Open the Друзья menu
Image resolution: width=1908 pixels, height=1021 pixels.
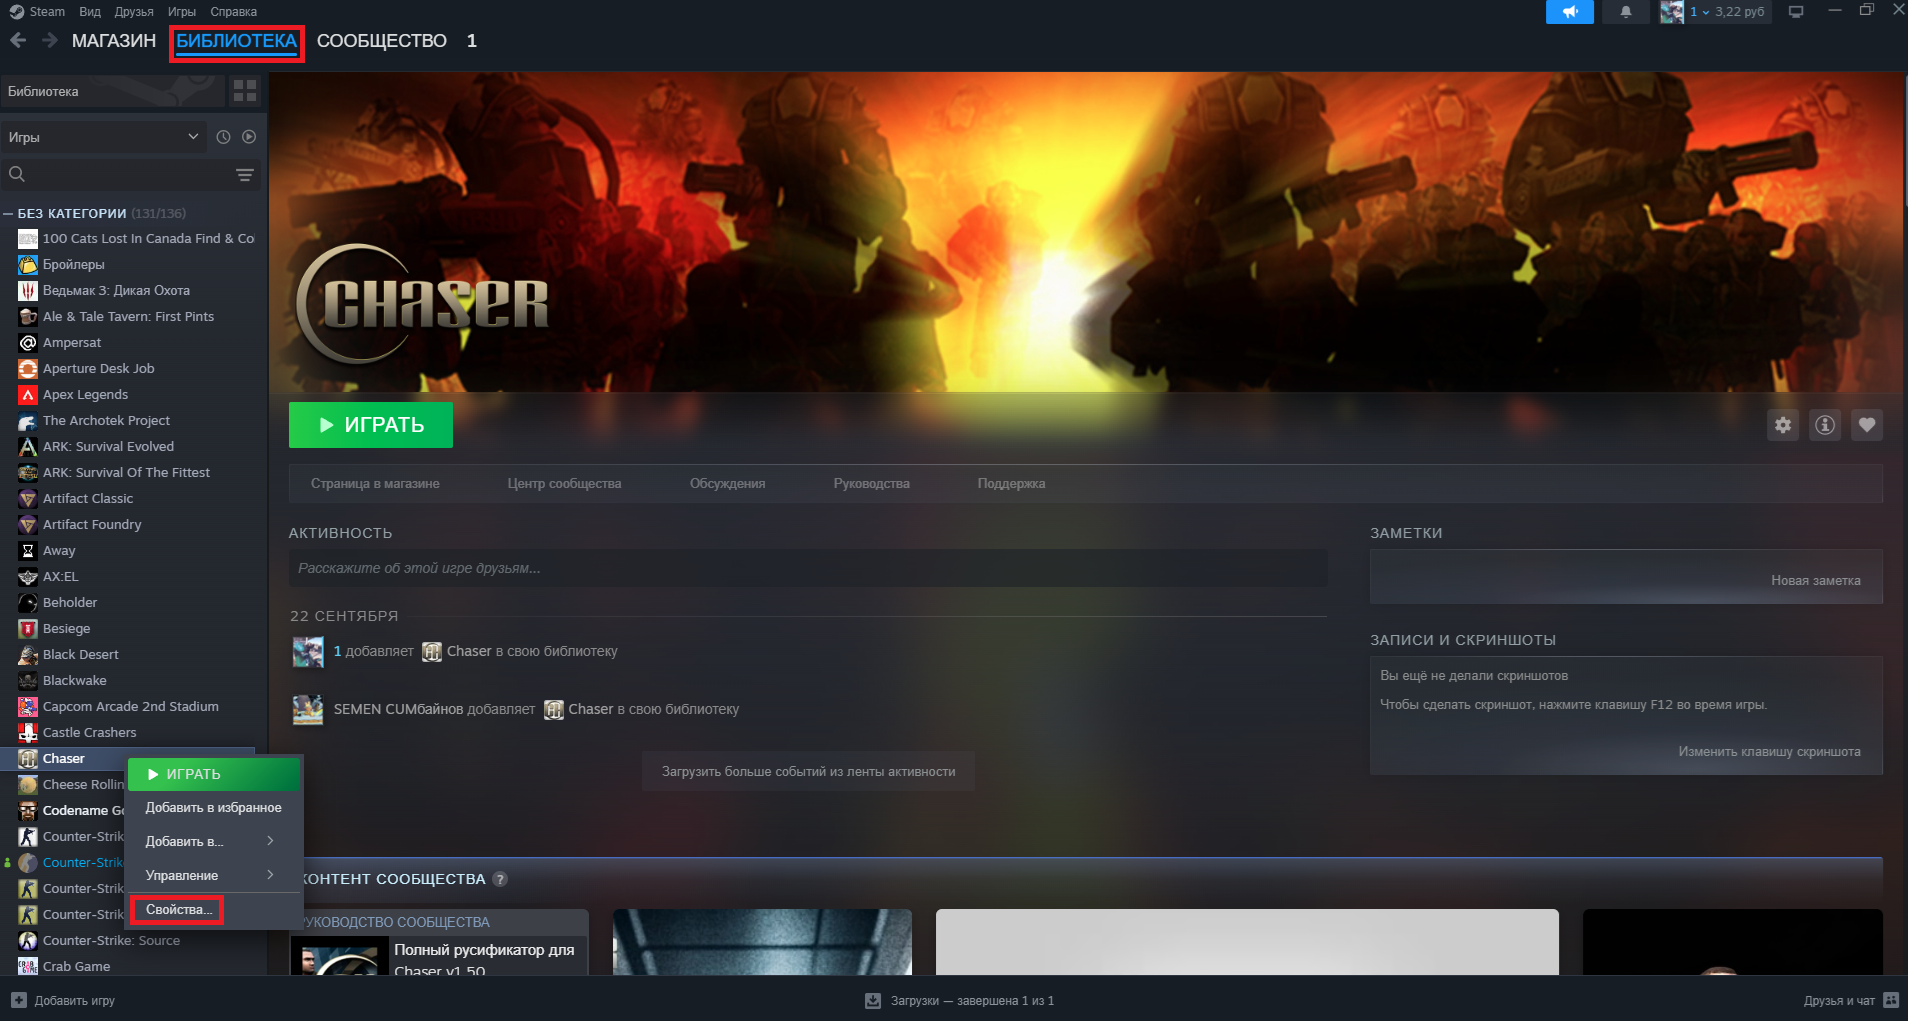point(134,12)
